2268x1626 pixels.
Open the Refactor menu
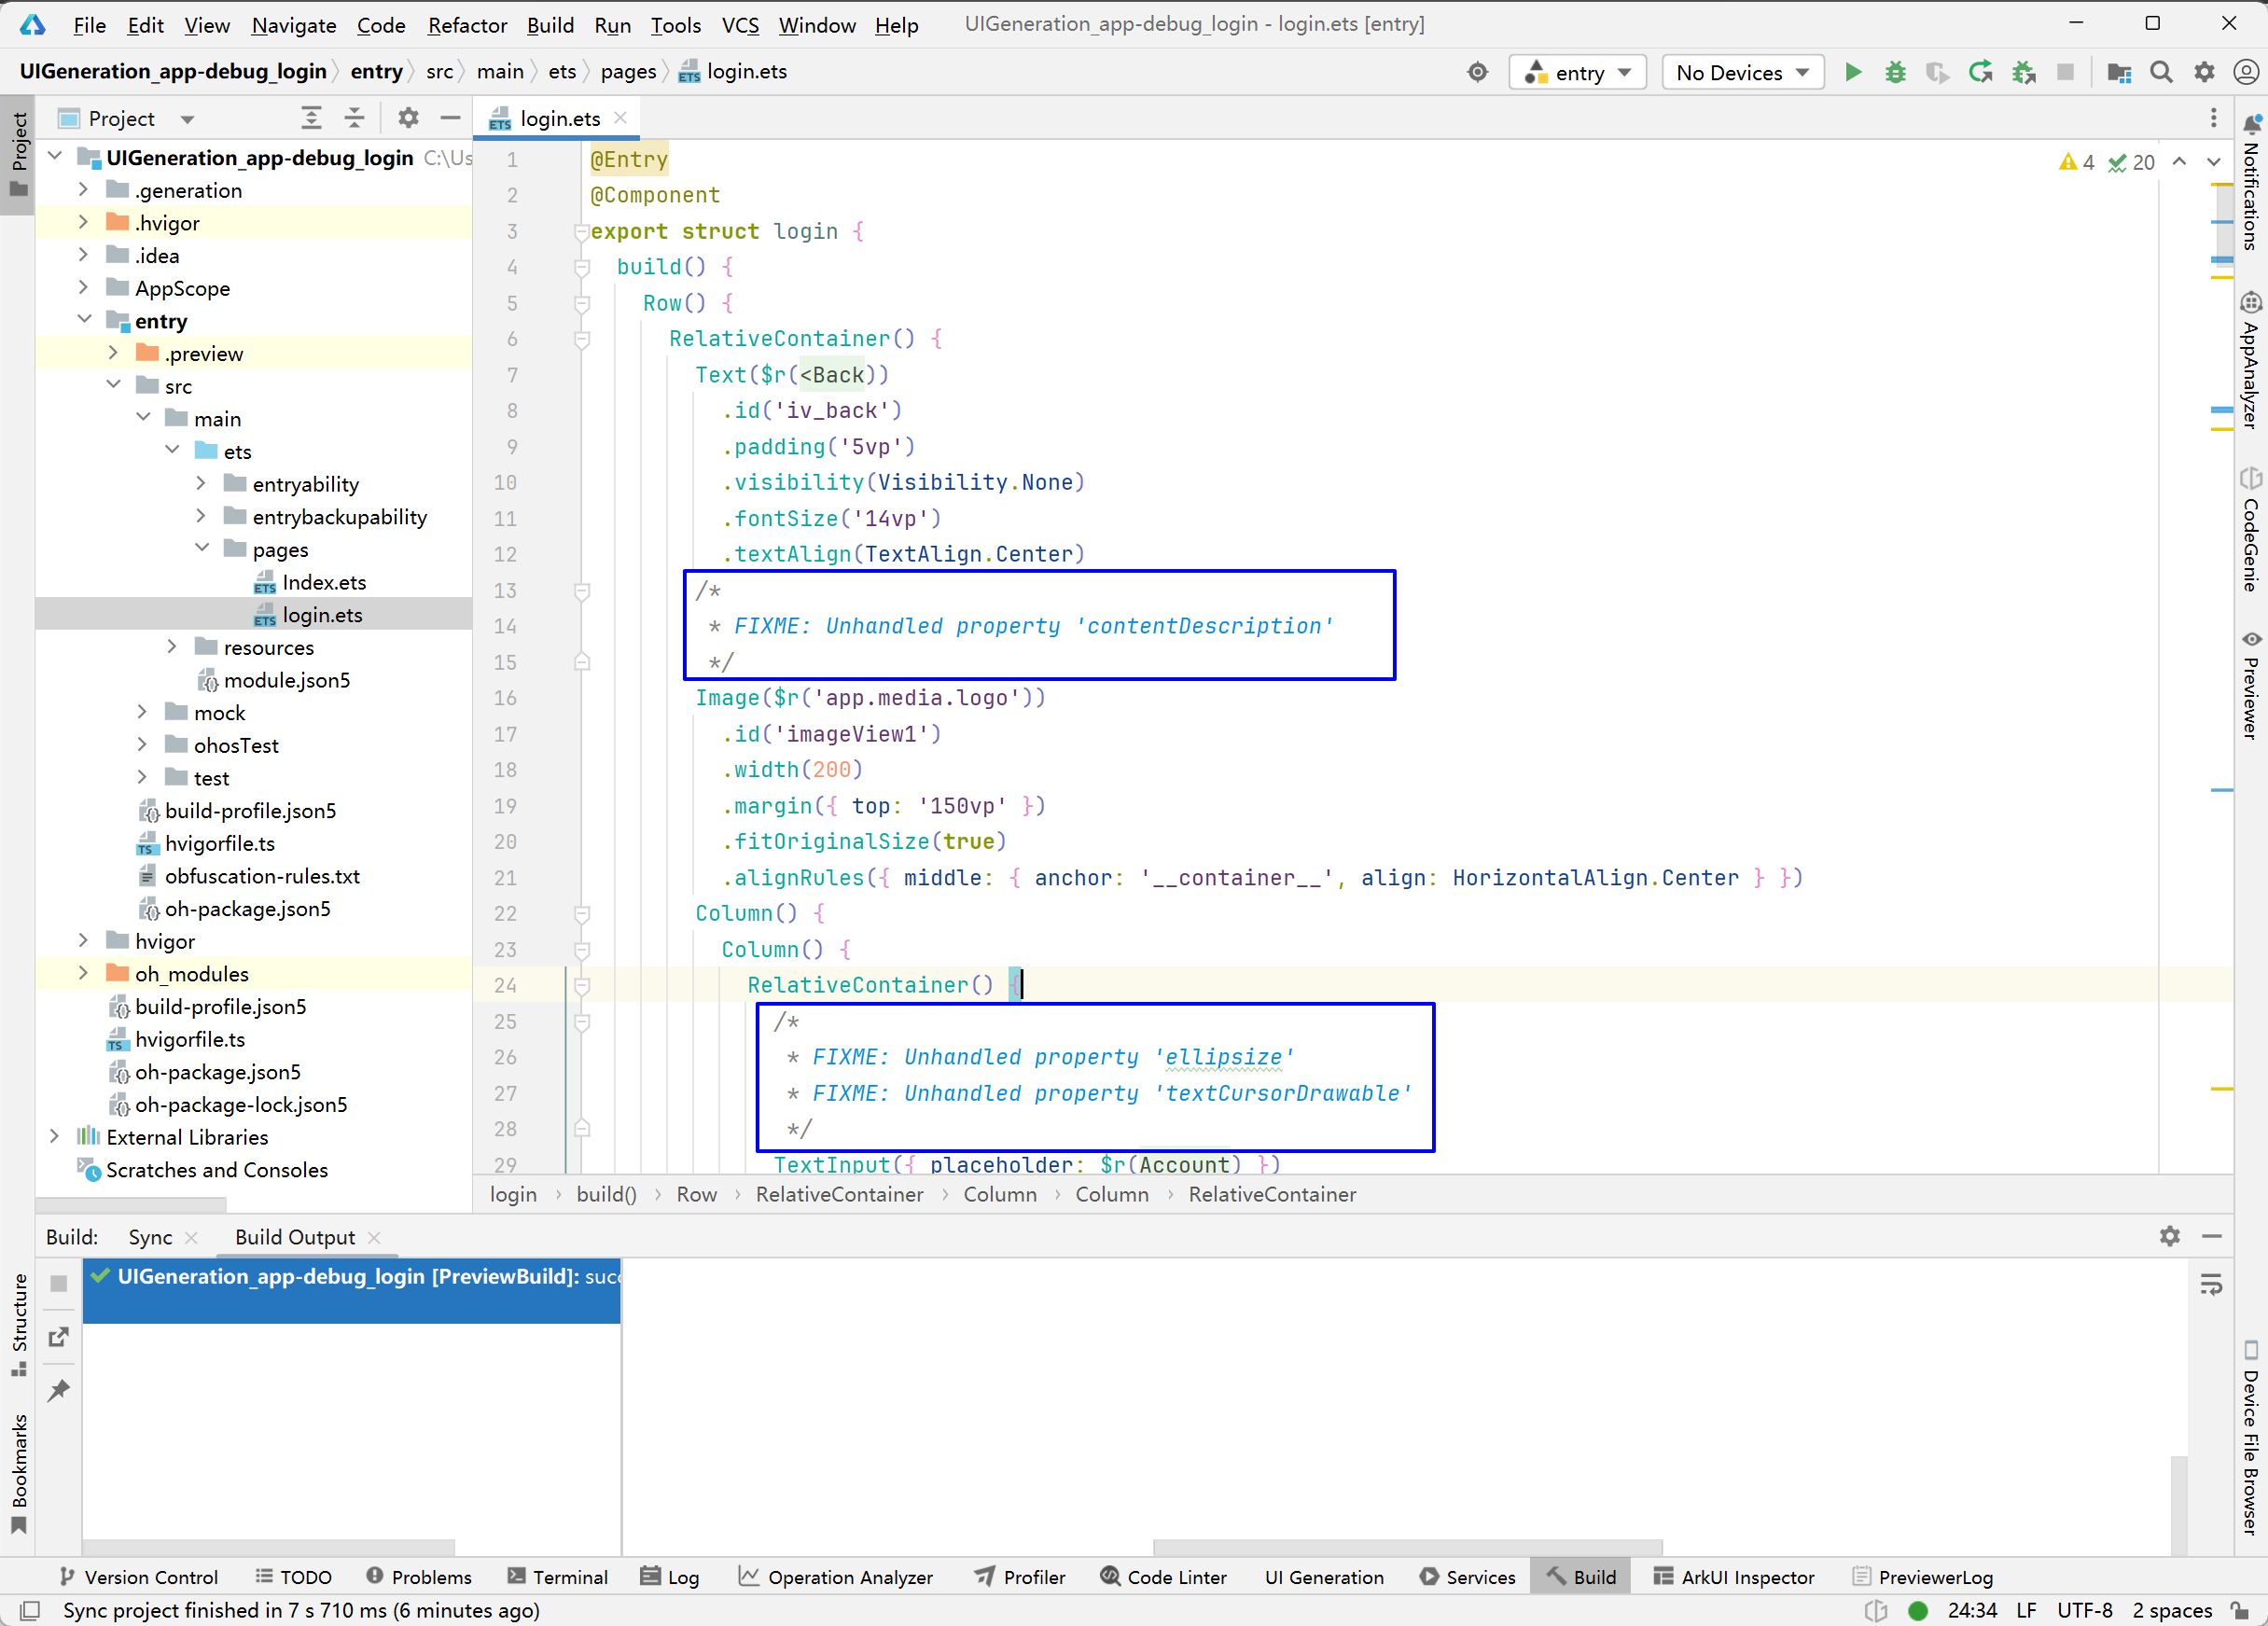(467, 25)
